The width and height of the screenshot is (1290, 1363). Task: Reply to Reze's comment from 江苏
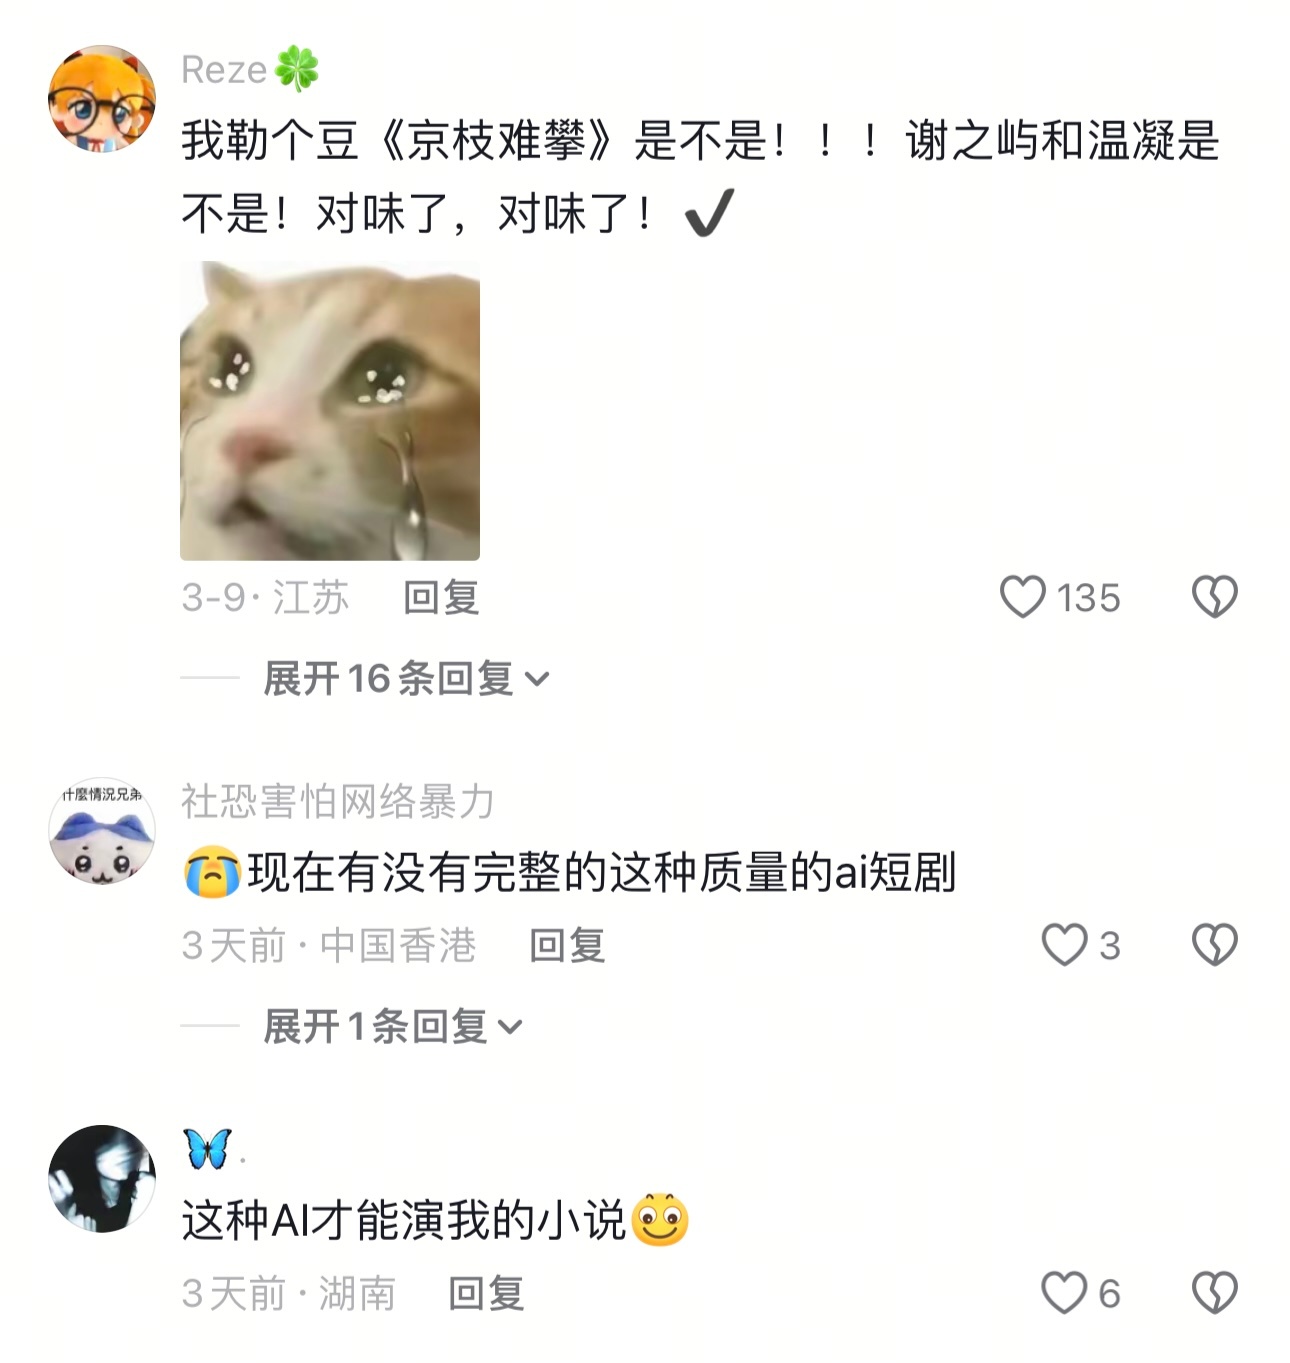pyautogui.click(x=441, y=598)
